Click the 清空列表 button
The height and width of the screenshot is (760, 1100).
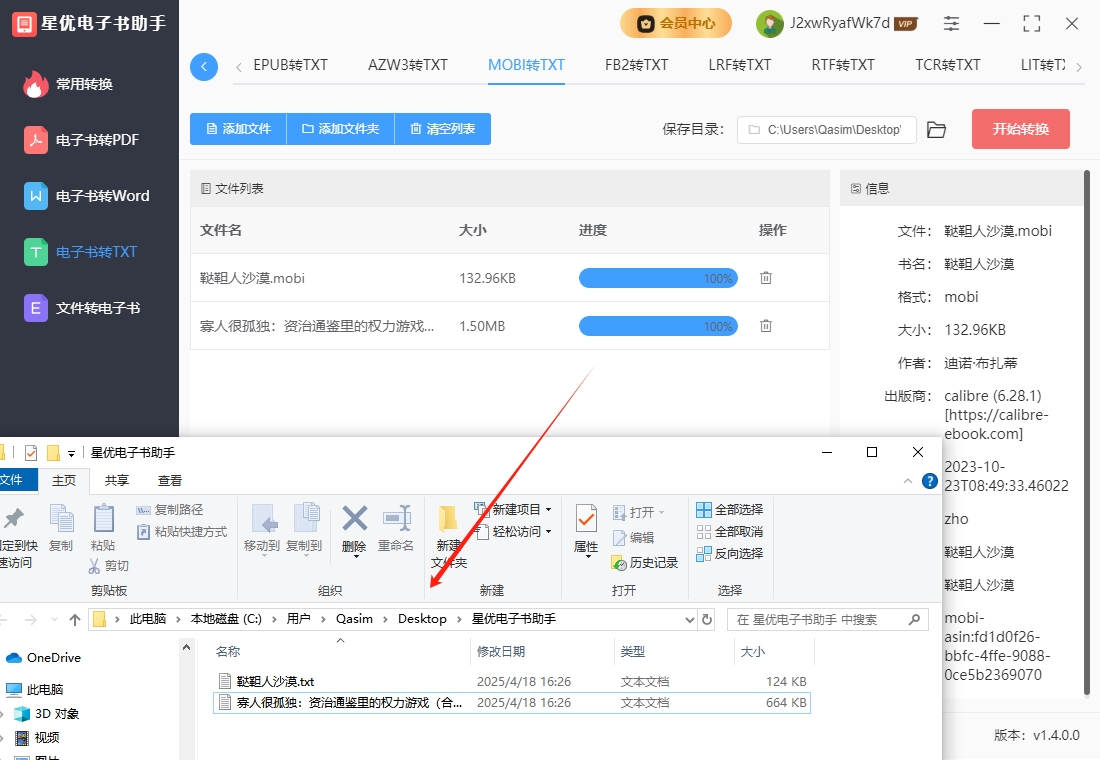point(443,129)
